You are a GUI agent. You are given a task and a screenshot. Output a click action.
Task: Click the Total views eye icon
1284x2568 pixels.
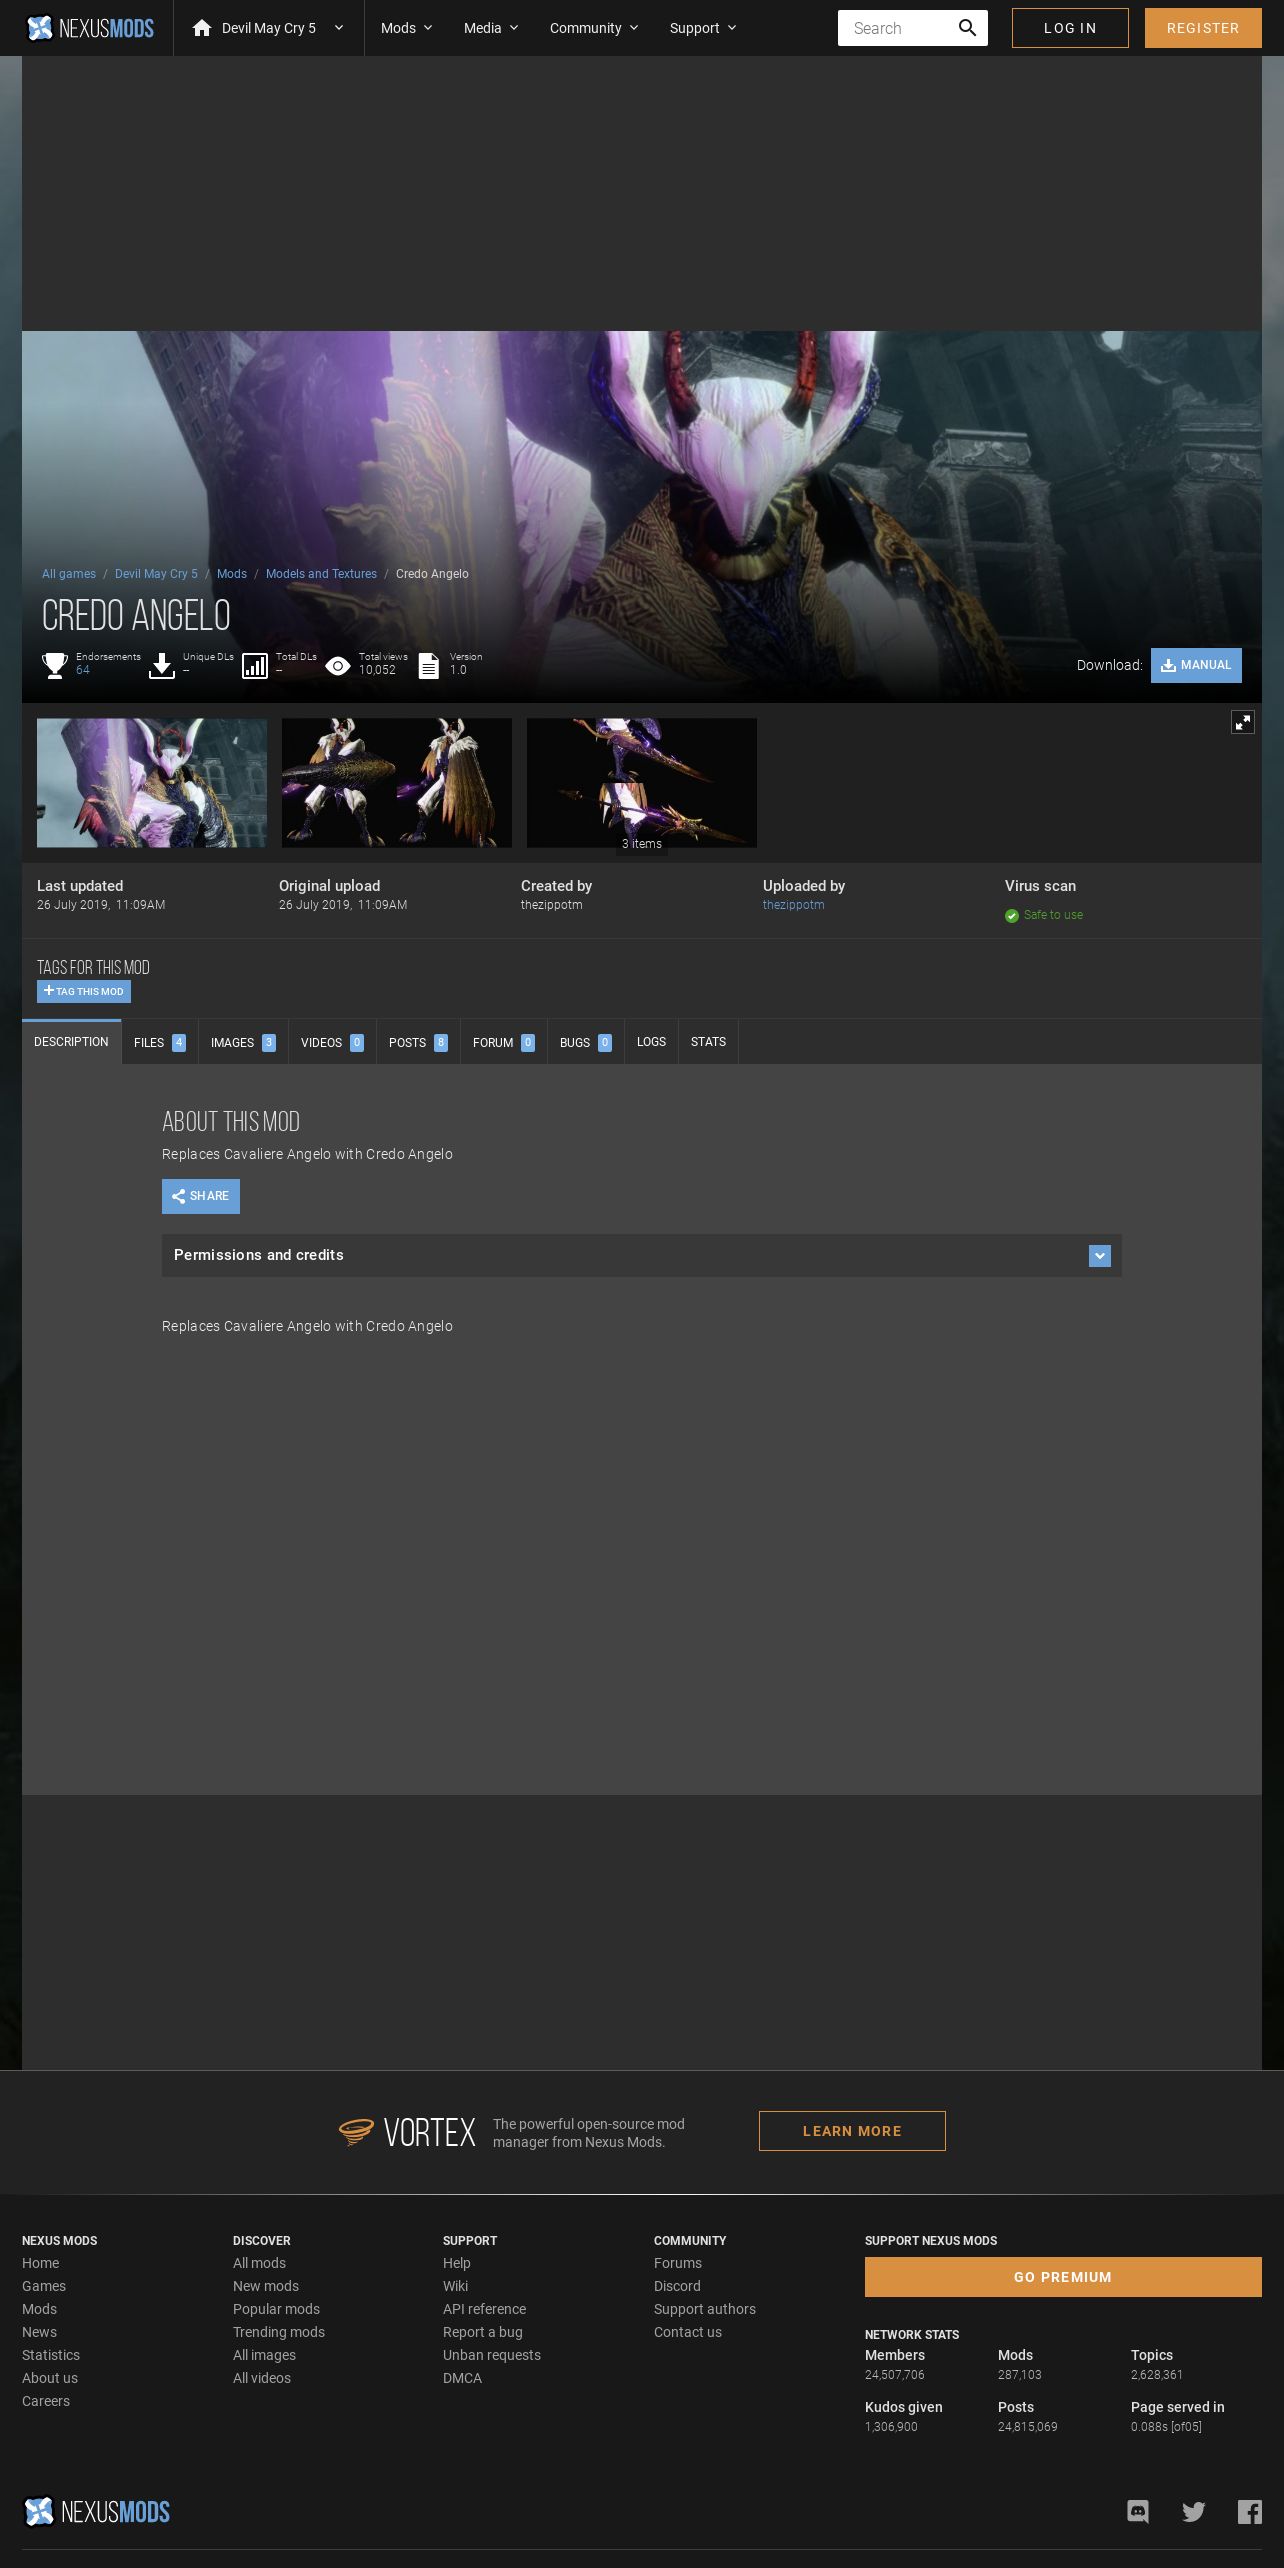click(x=338, y=666)
